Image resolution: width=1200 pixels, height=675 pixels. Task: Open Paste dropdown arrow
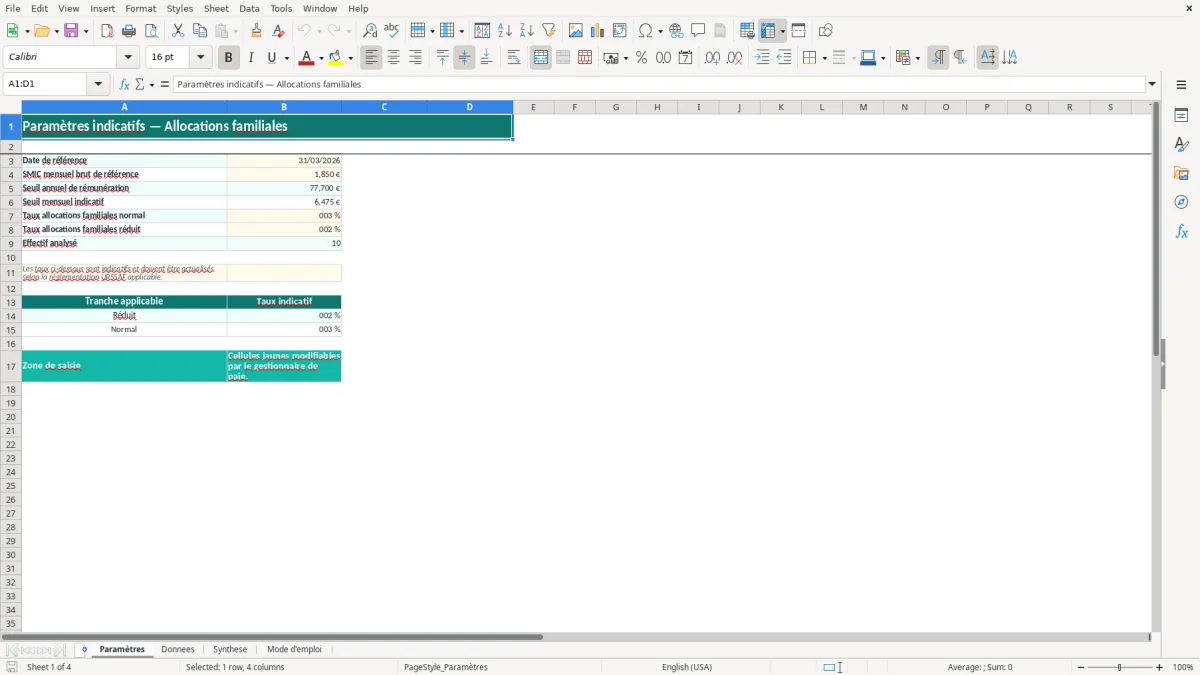tap(235, 31)
